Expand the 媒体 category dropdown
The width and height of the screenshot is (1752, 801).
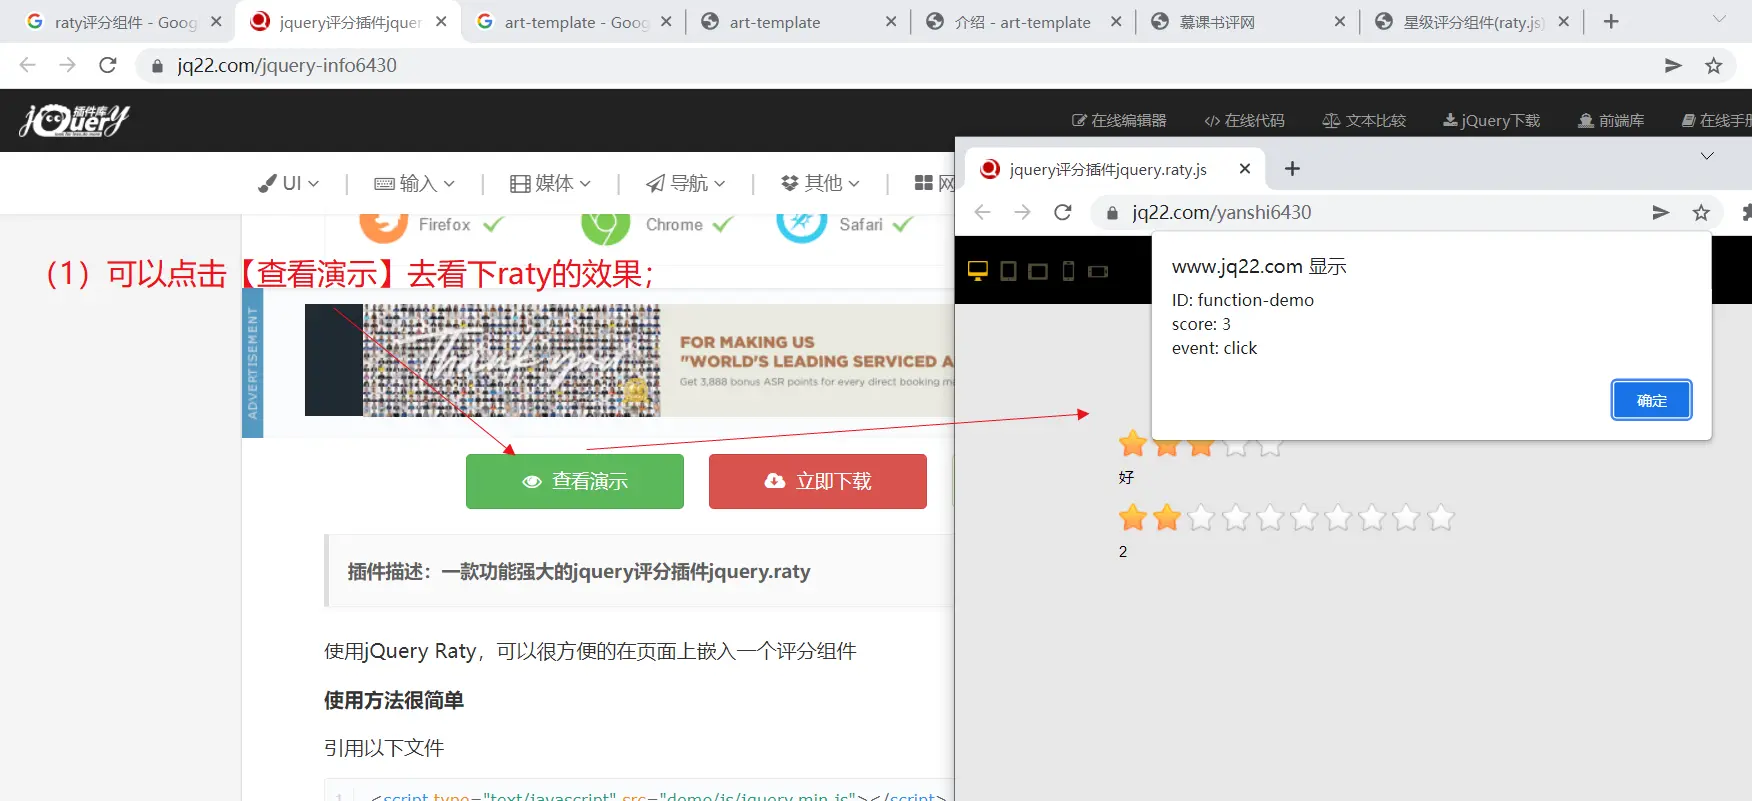click(550, 183)
